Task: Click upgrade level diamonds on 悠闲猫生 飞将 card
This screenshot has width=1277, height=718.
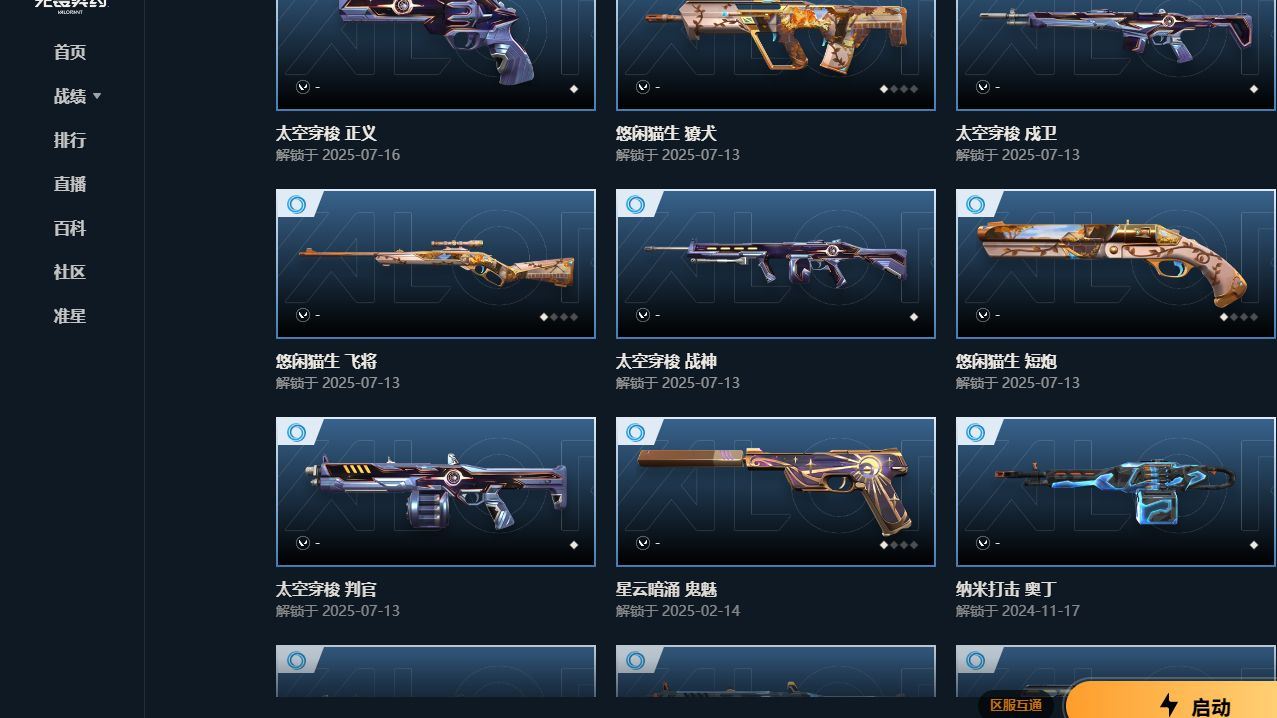Action: tap(559, 317)
